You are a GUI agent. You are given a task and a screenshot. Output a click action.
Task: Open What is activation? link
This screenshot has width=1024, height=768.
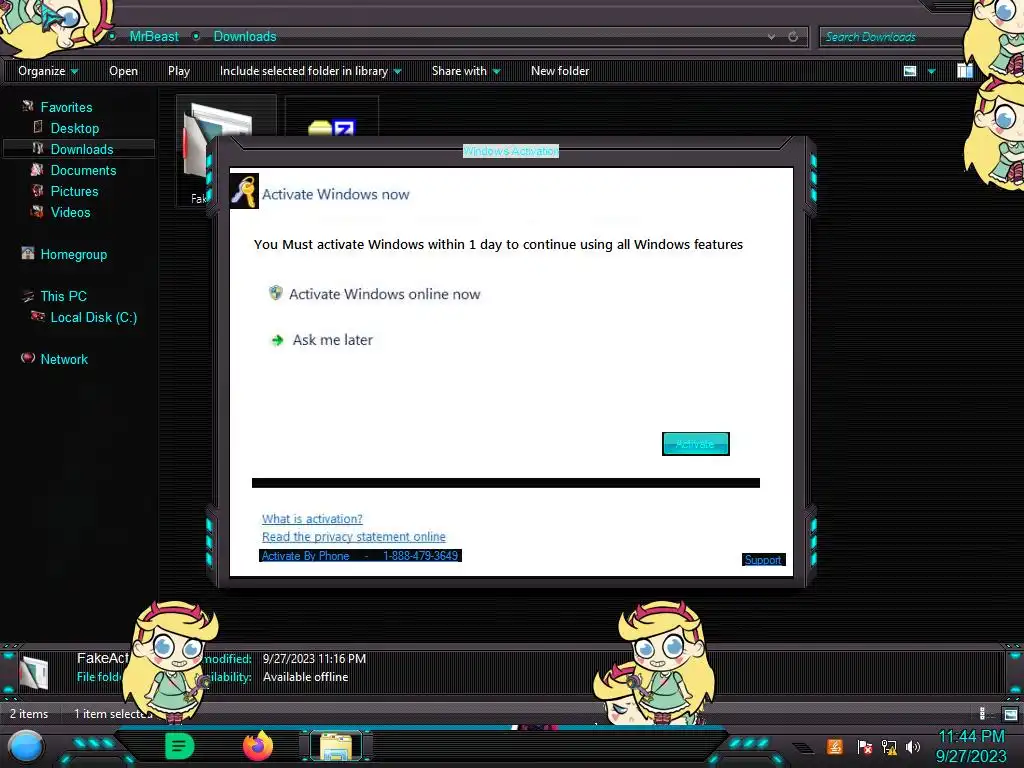[x=312, y=519]
